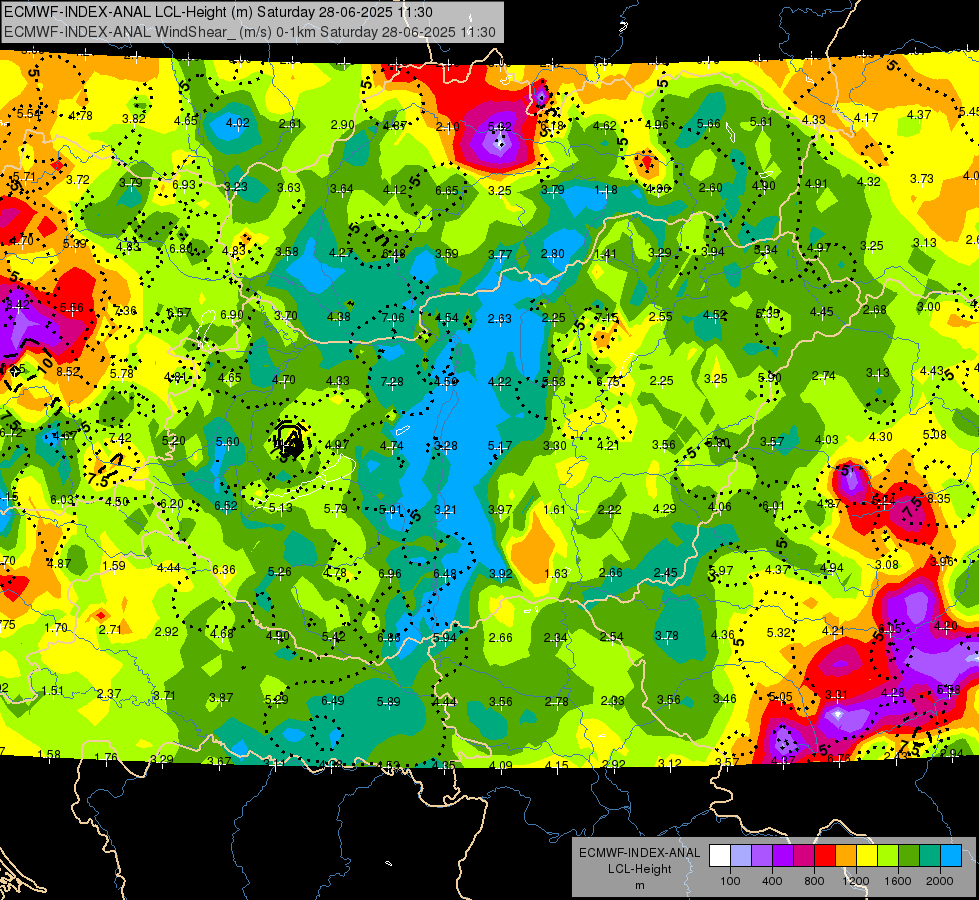Click the WindShear 0-1km title line
The width and height of the screenshot is (979, 900).
coord(250,32)
